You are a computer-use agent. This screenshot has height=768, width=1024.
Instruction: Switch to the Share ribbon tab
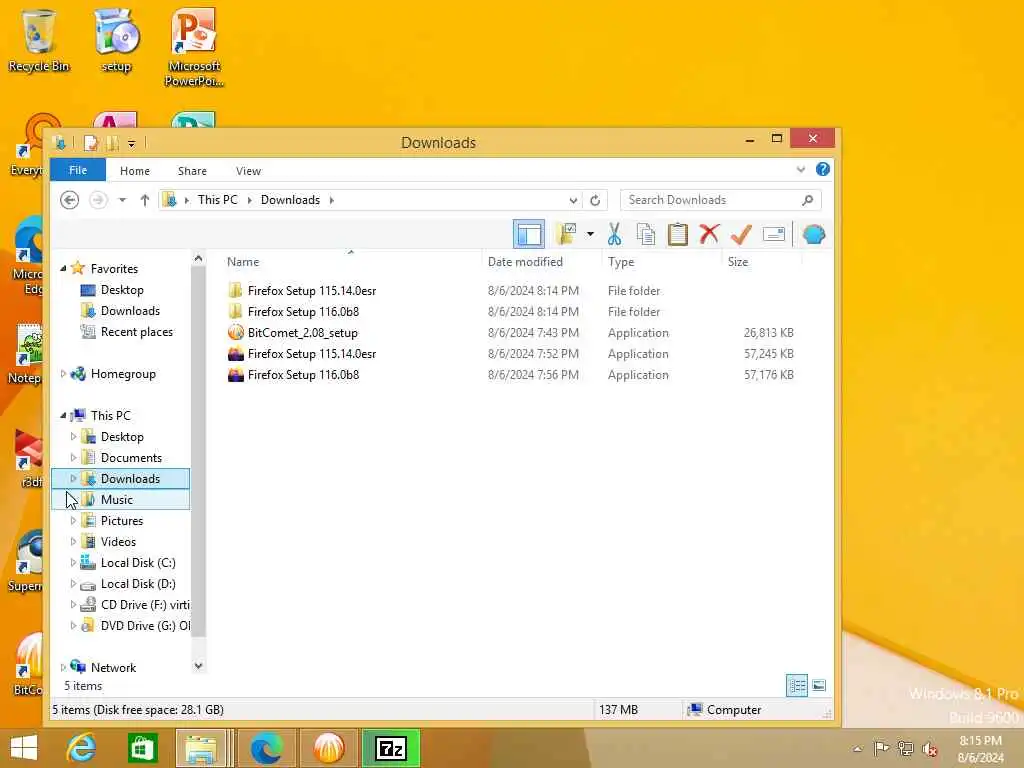[x=192, y=170]
